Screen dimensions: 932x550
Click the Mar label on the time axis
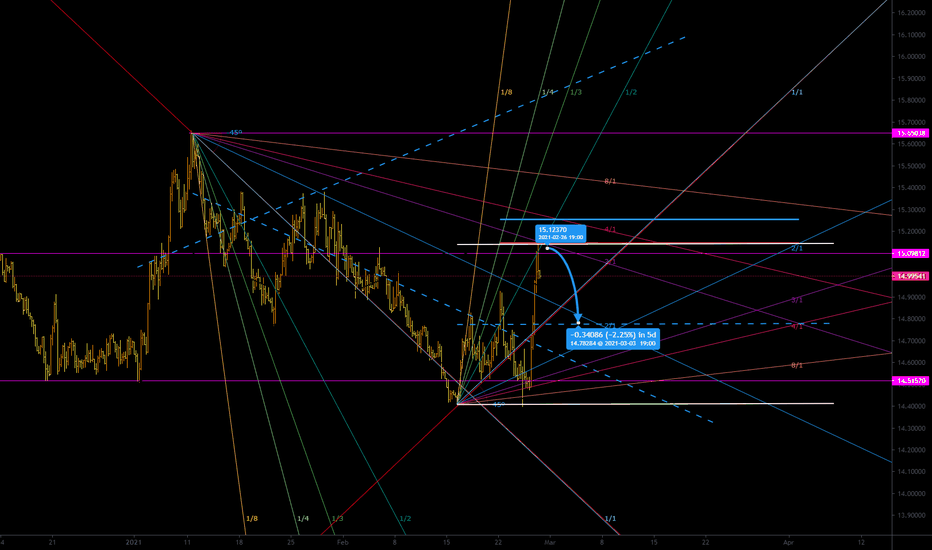pyautogui.click(x=550, y=542)
